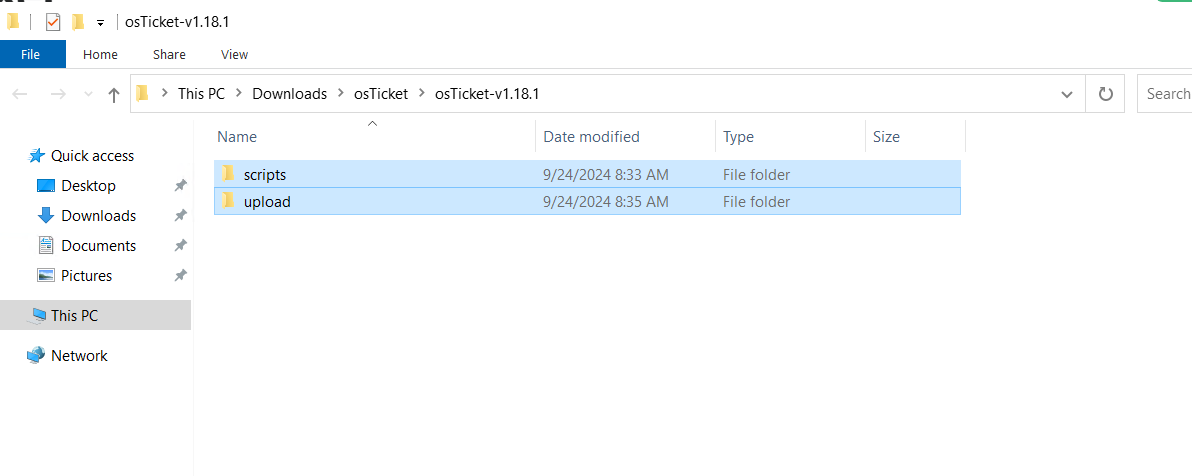
Task: Click the upload folder icon
Action: click(x=227, y=202)
